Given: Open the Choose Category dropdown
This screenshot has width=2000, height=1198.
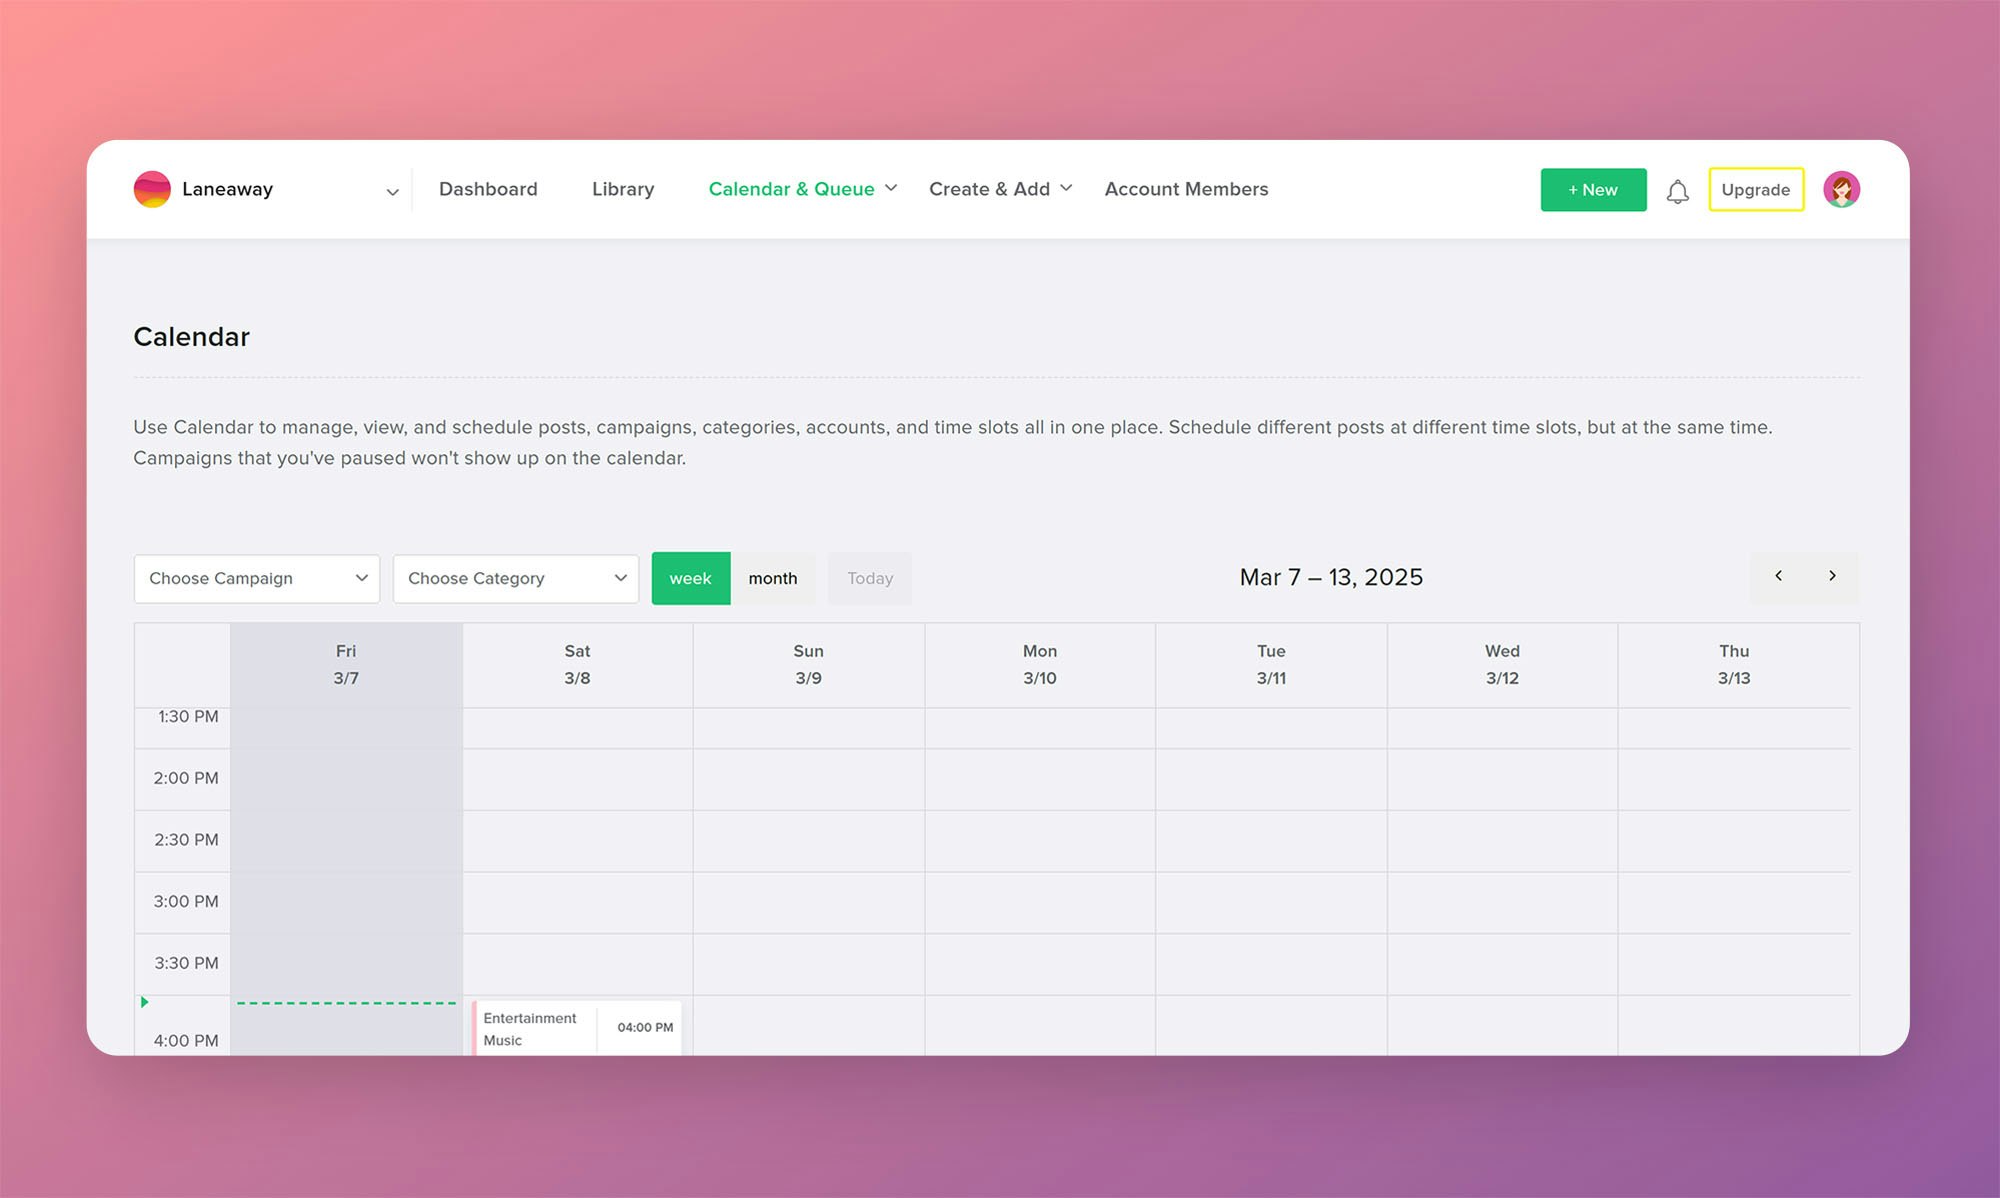Looking at the screenshot, I should [x=515, y=578].
